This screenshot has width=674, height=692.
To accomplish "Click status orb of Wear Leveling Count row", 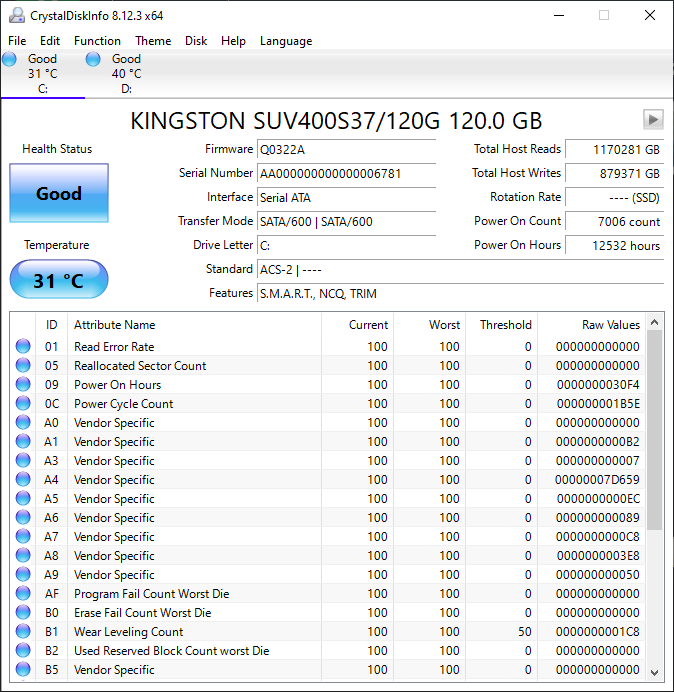I will coord(23,631).
